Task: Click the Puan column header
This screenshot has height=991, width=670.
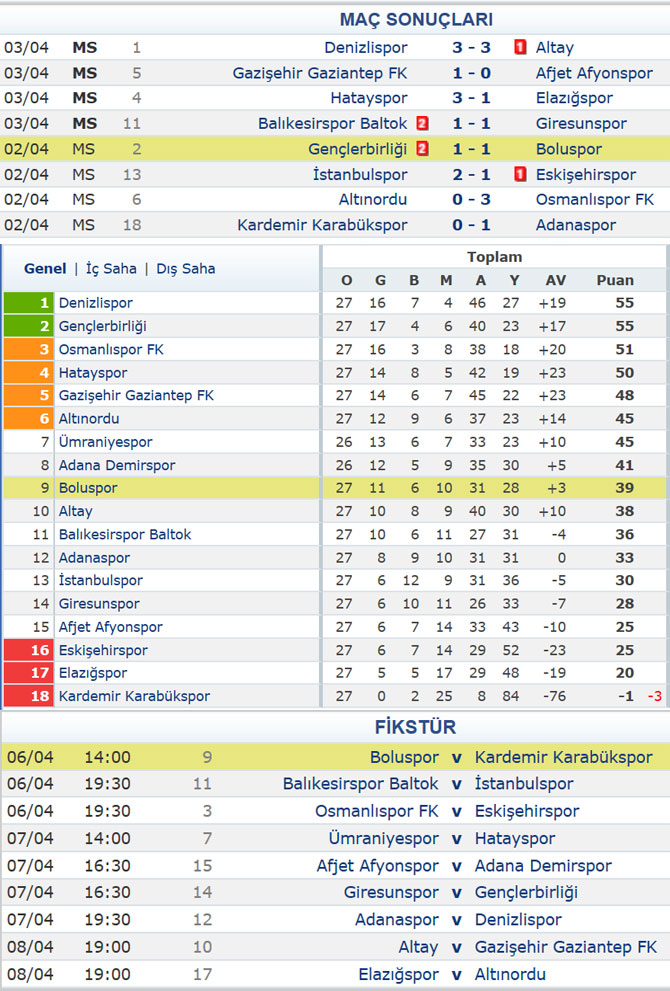Action: [x=615, y=280]
